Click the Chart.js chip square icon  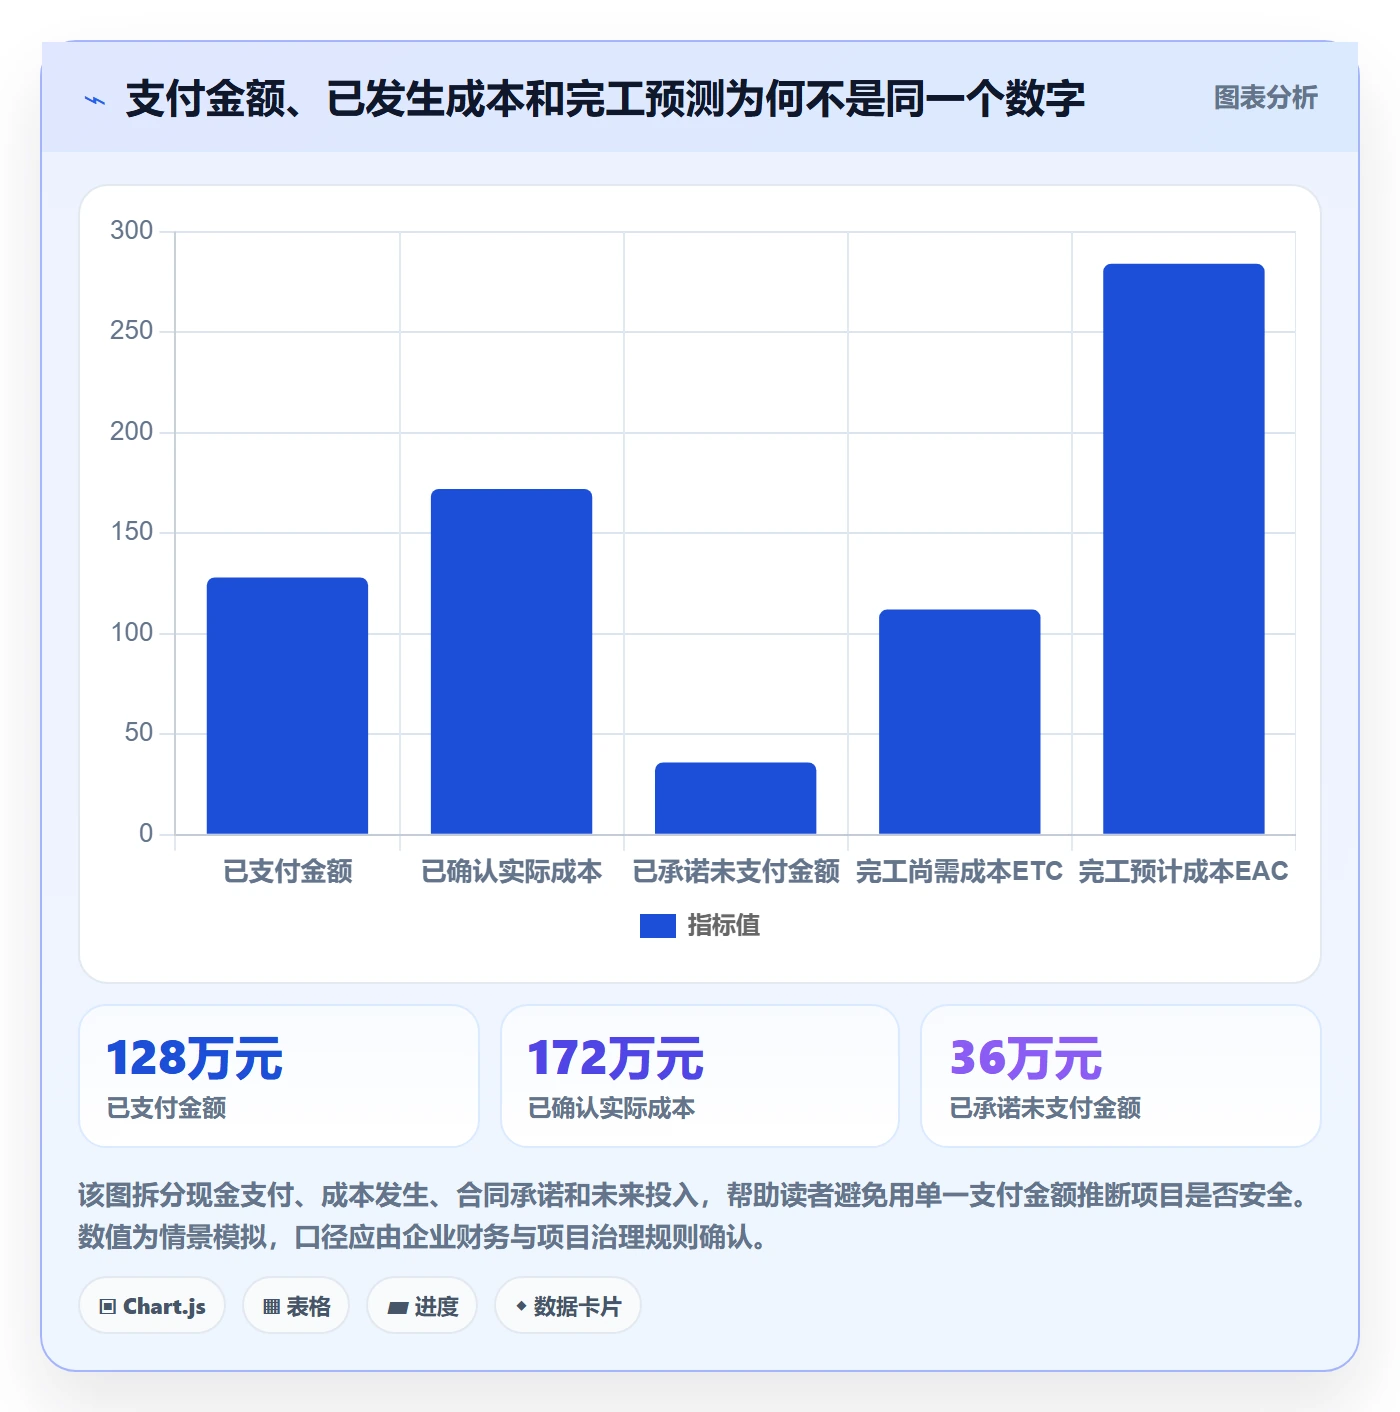pos(108,1307)
